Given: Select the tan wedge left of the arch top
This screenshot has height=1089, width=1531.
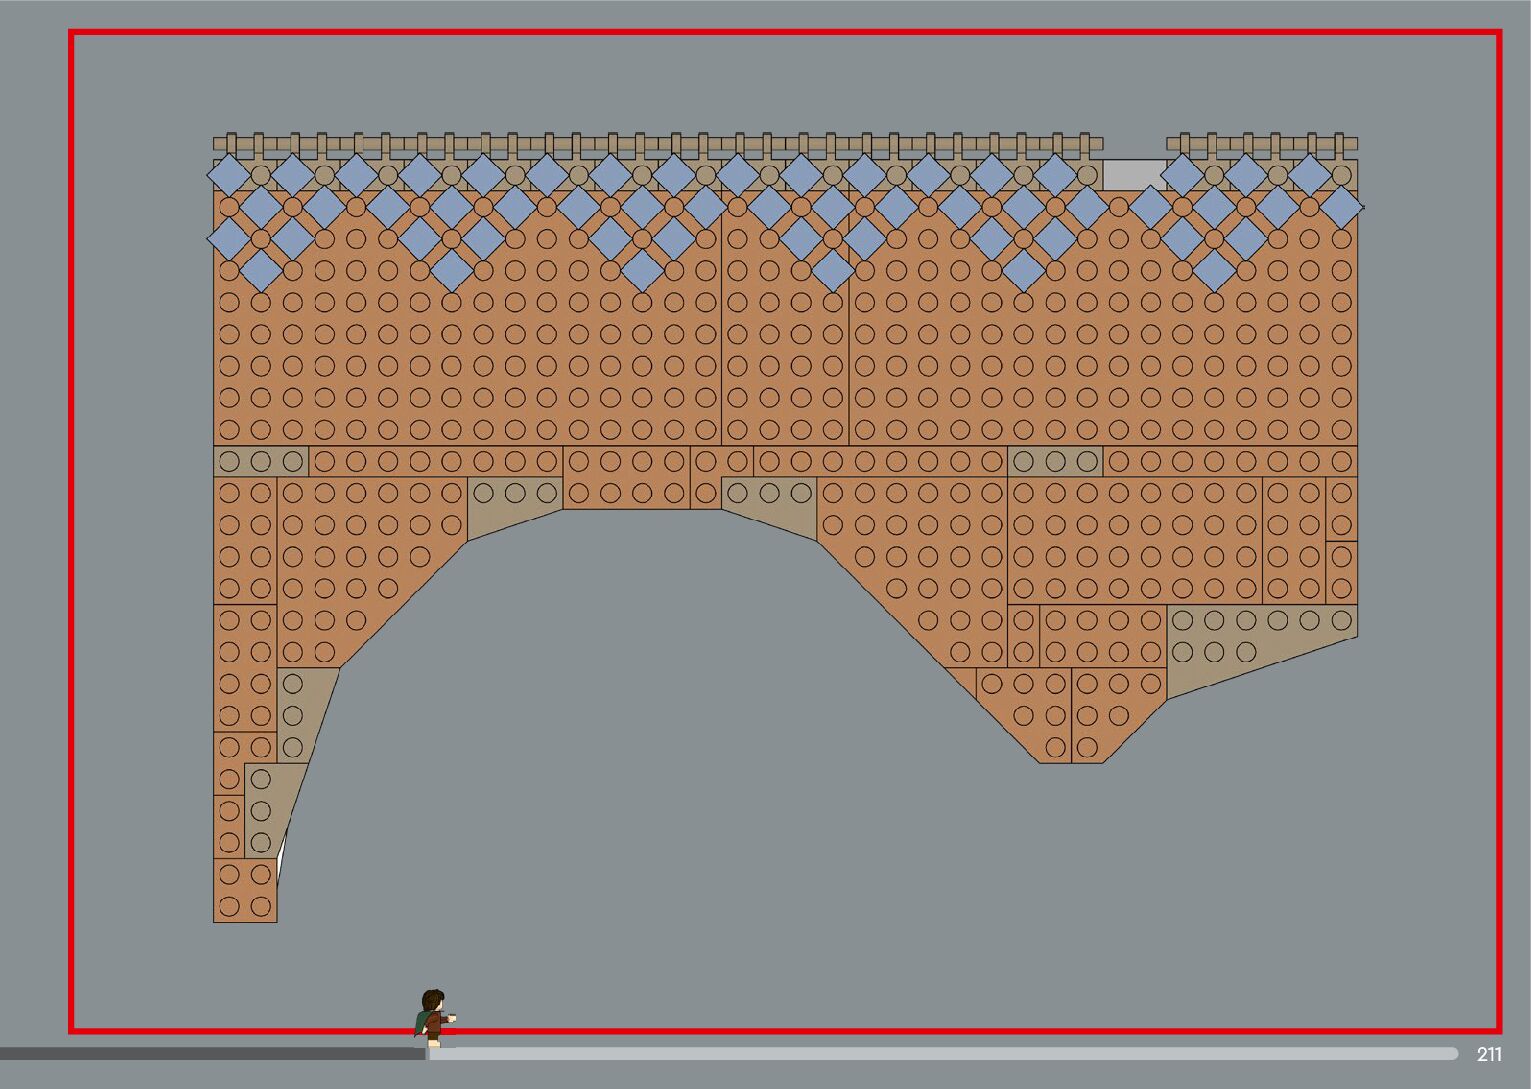Looking at the screenshot, I should click(512, 505).
